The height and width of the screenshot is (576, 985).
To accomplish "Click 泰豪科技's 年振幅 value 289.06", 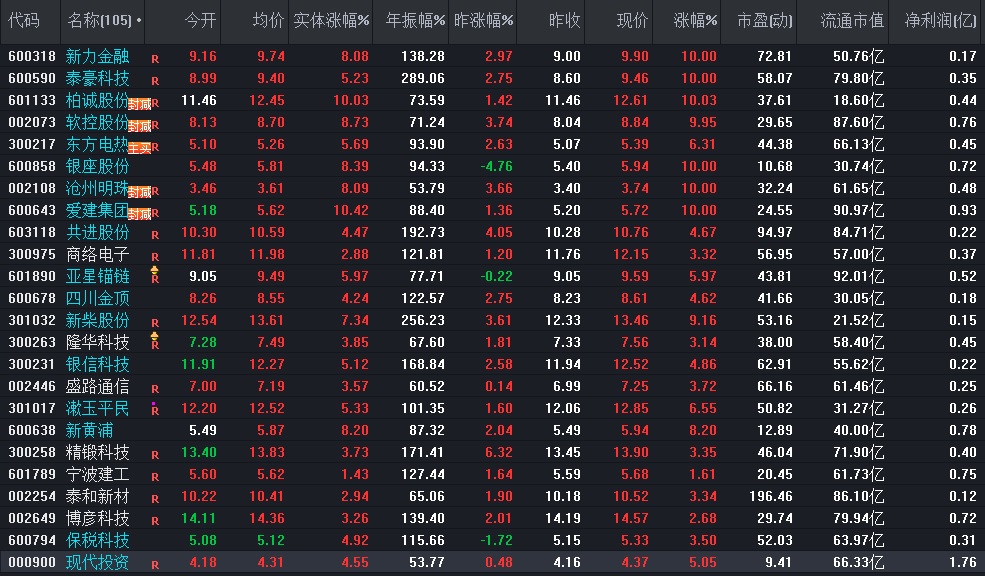I will pyautogui.click(x=423, y=79).
